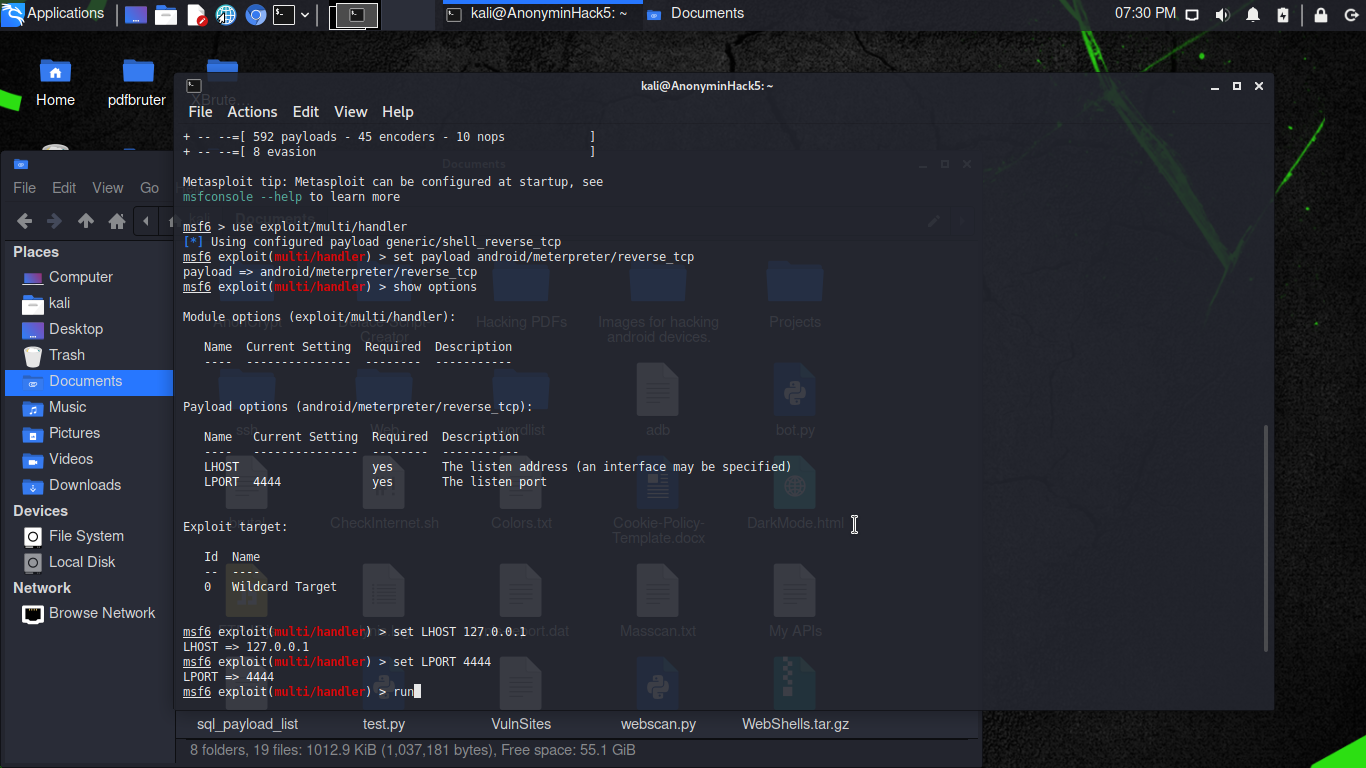Viewport: 1366px width, 768px height.
Task: Click the terminal run command prompt line
Action: click(302, 692)
